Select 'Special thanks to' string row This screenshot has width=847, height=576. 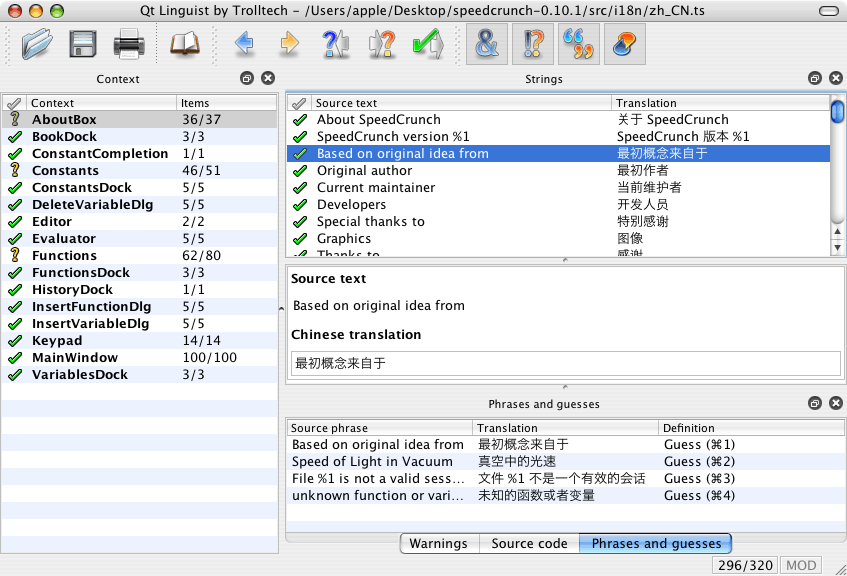pyautogui.click(x=559, y=222)
